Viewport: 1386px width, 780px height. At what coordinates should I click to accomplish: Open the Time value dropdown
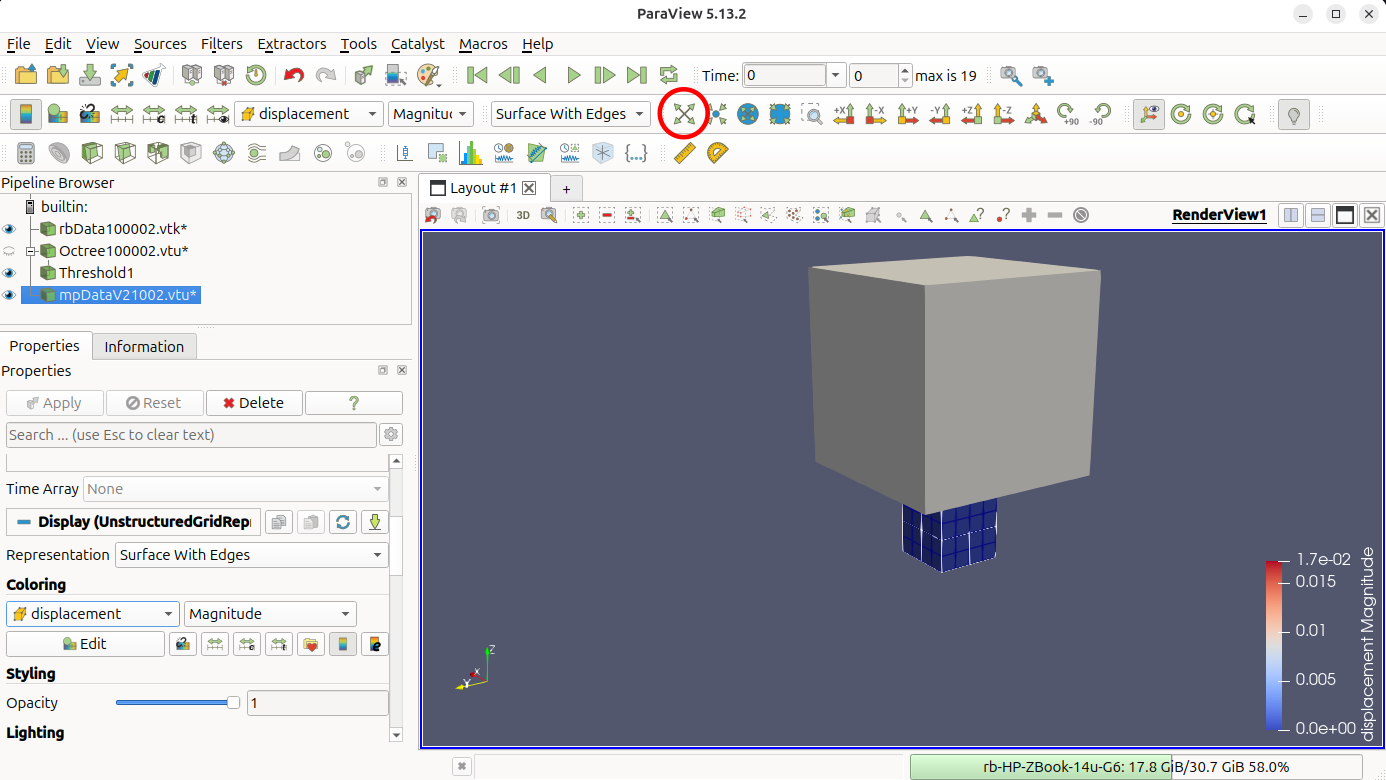pyautogui.click(x=836, y=76)
